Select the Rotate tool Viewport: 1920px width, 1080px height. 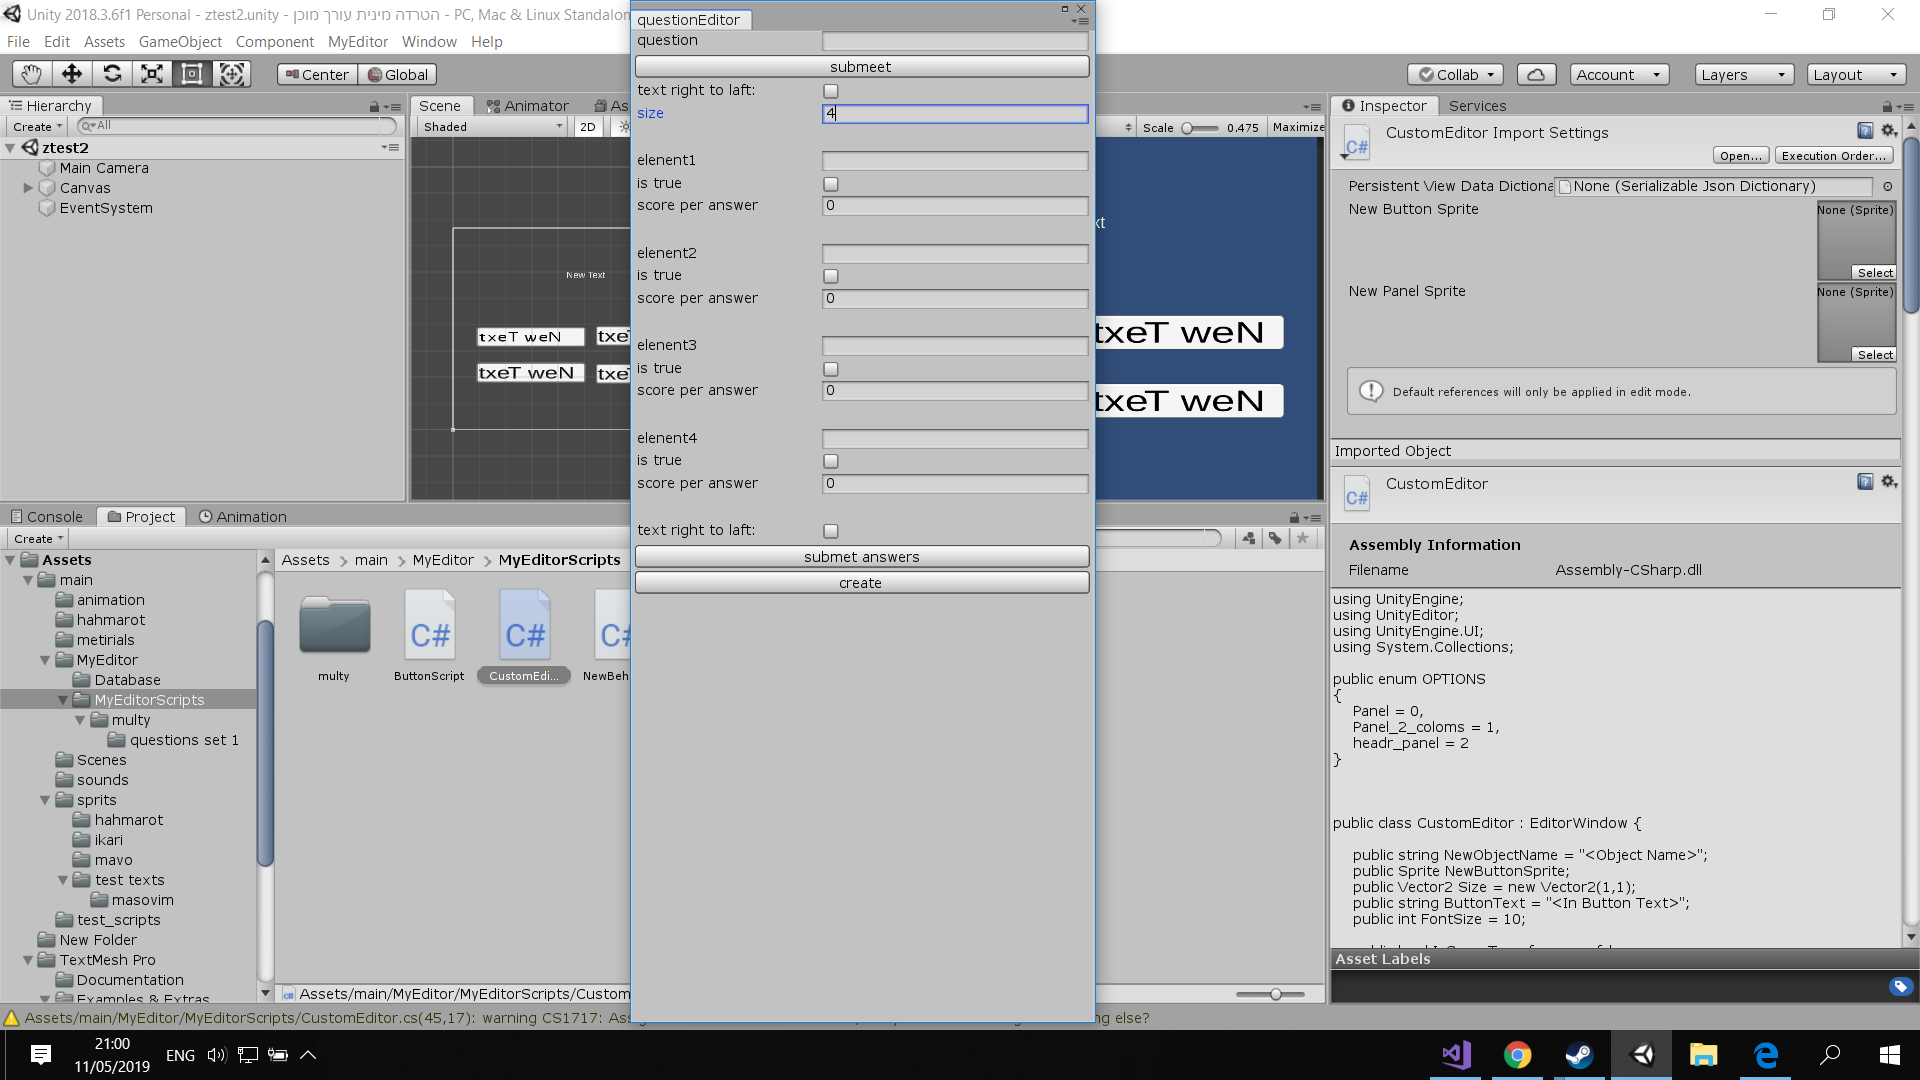[112, 74]
